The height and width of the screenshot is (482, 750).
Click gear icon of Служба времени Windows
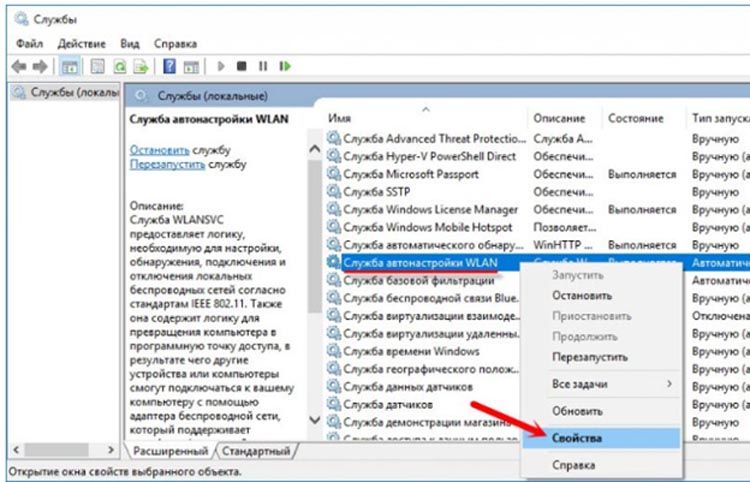[333, 351]
